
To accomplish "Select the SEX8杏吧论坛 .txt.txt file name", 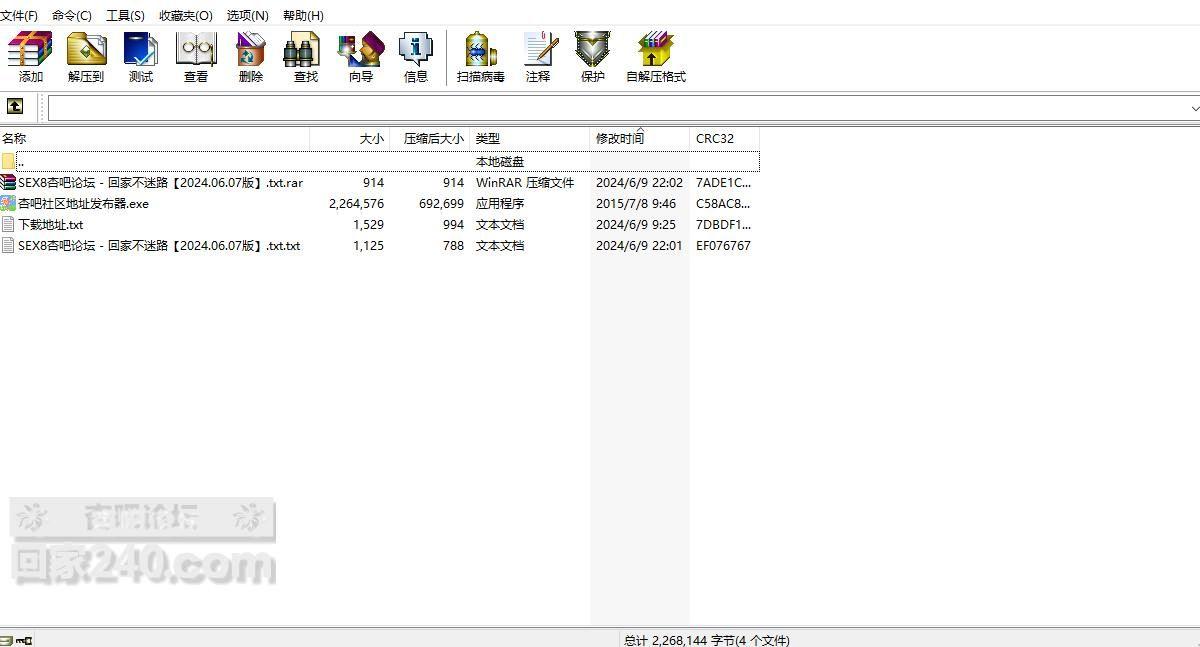I will [159, 246].
